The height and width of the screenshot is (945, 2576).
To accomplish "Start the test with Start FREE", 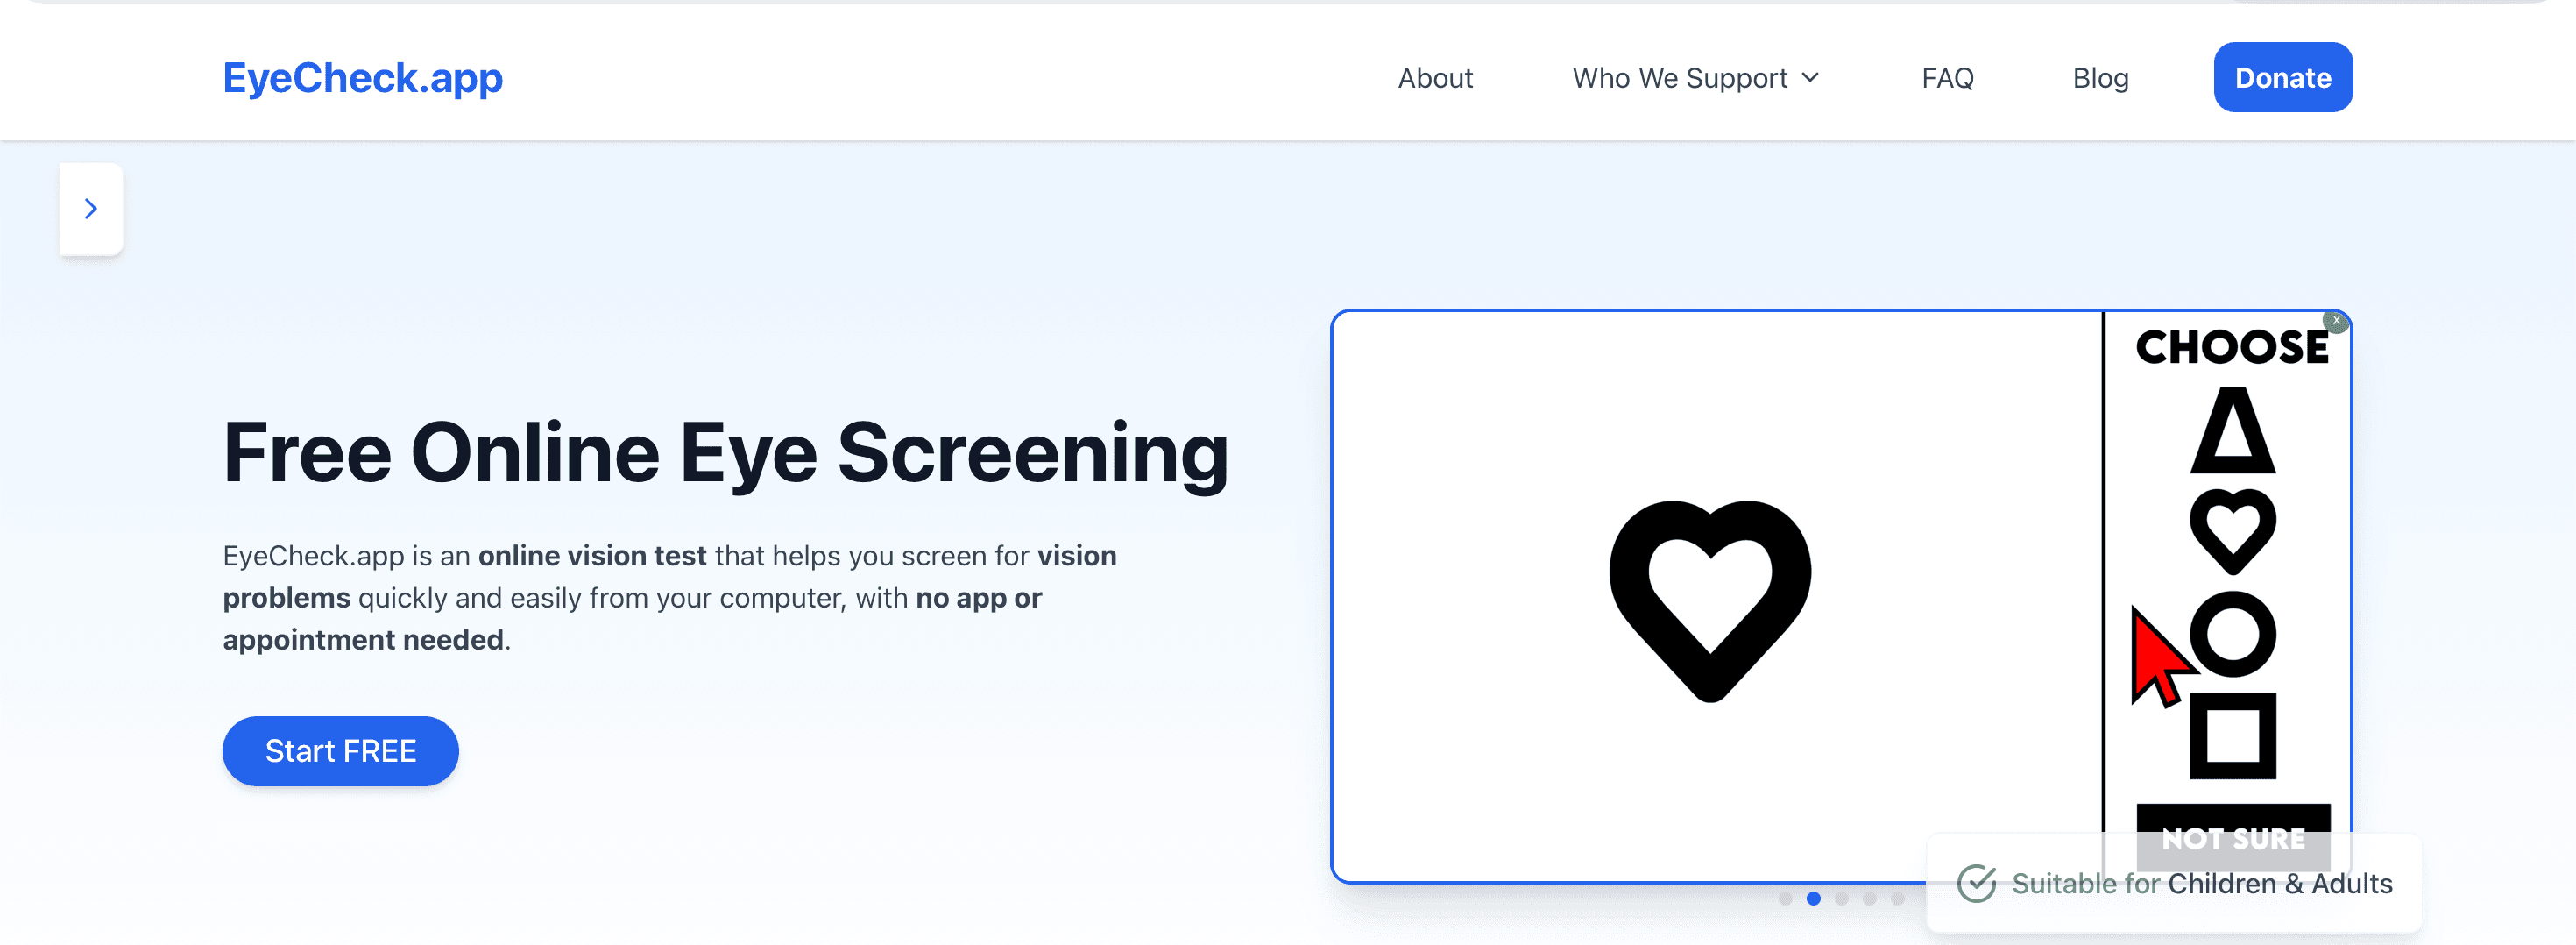I will tap(340, 751).
